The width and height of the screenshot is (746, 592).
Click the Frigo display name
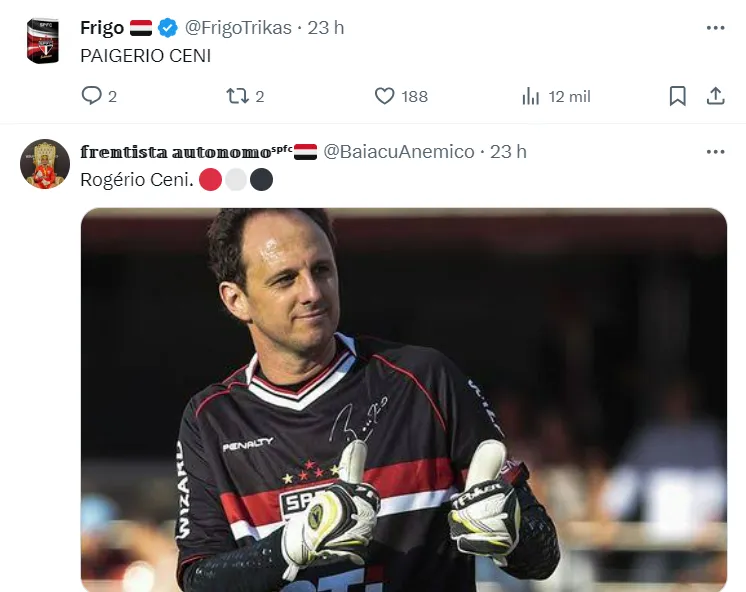tap(102, 28)
